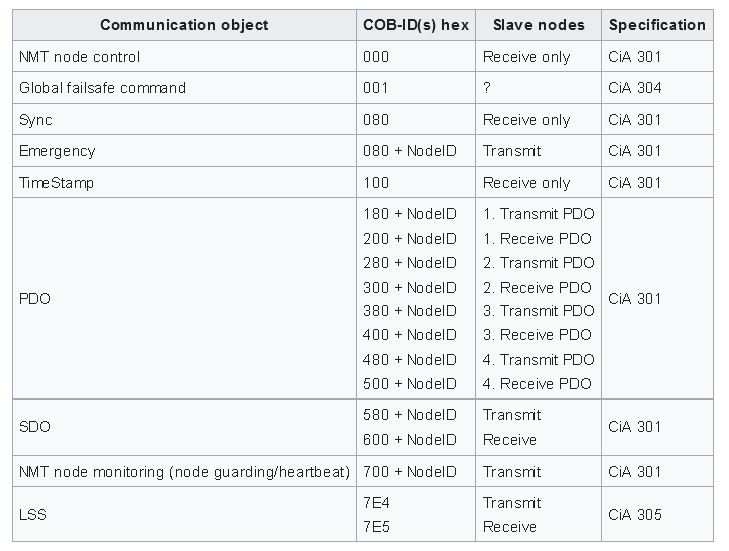Click the LSS row label
The width and height of the screenshot is (729, 551).
pyautogui.click(x=33, y=515)
